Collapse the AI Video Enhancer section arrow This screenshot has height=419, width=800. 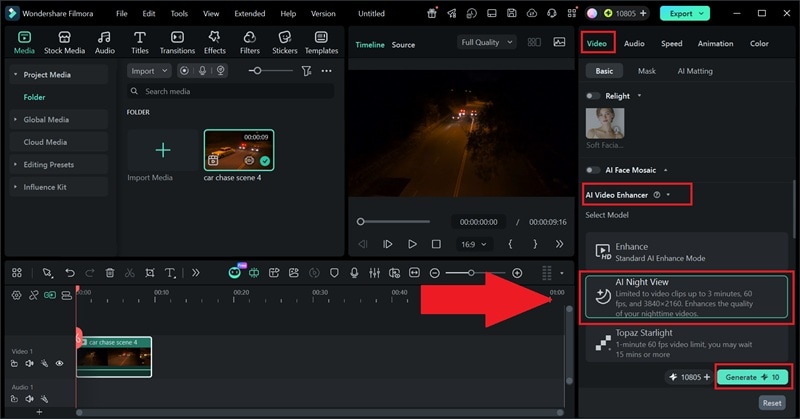click(668, 195)
